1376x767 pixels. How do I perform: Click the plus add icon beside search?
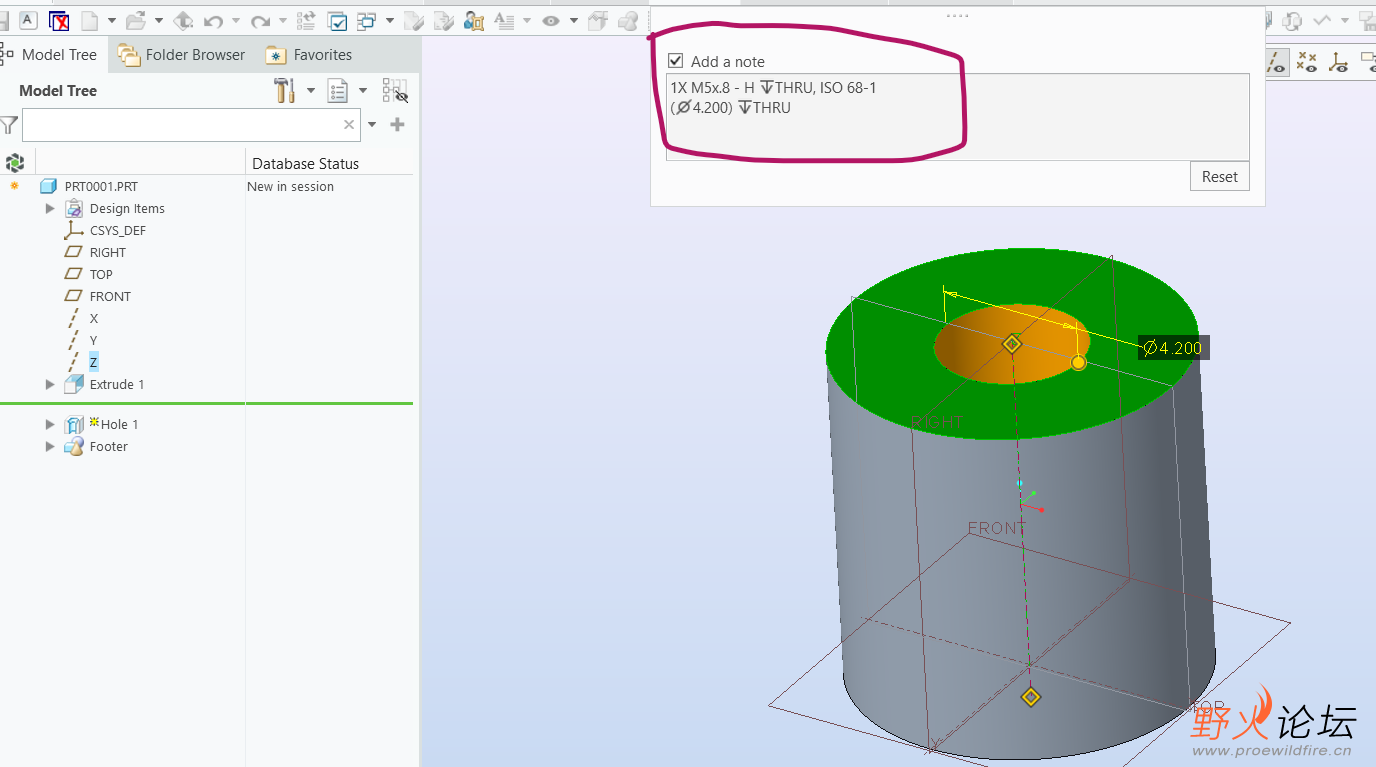point(397,124)
